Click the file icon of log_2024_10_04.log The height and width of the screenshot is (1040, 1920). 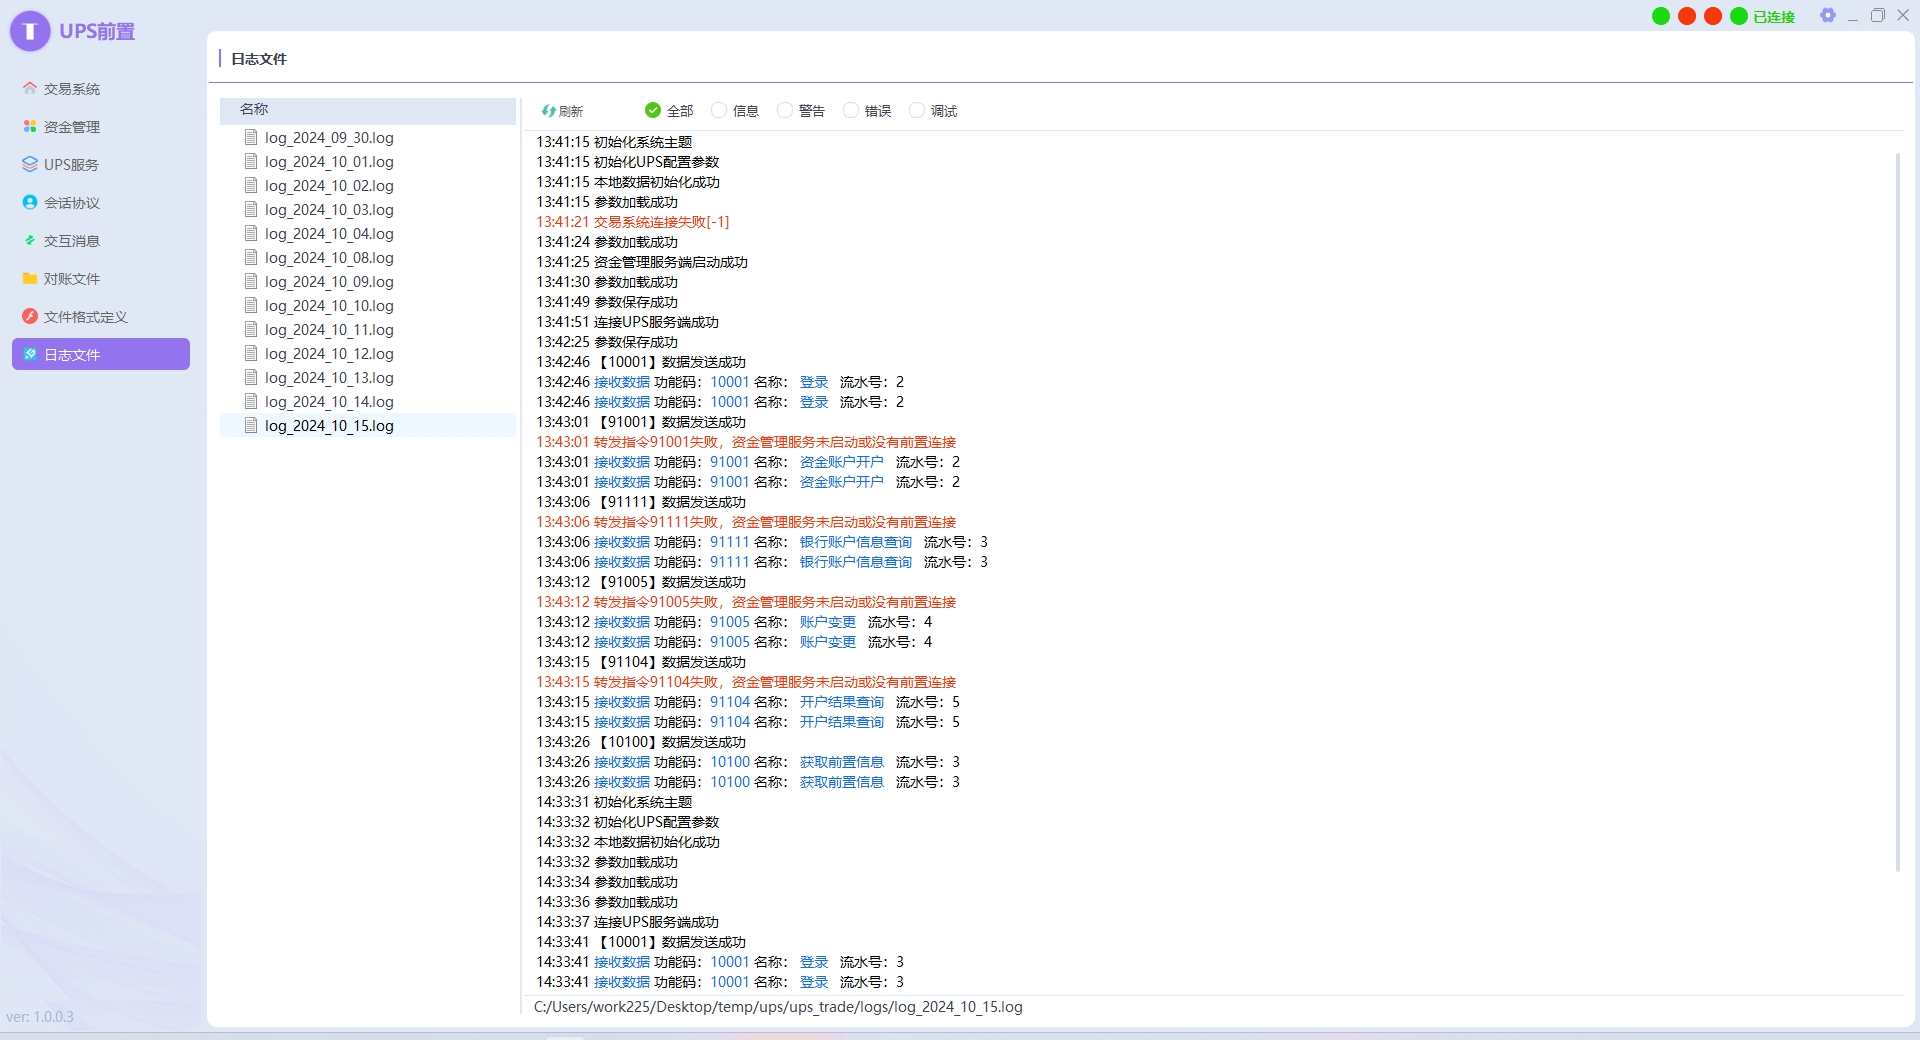tap(252, 234)
